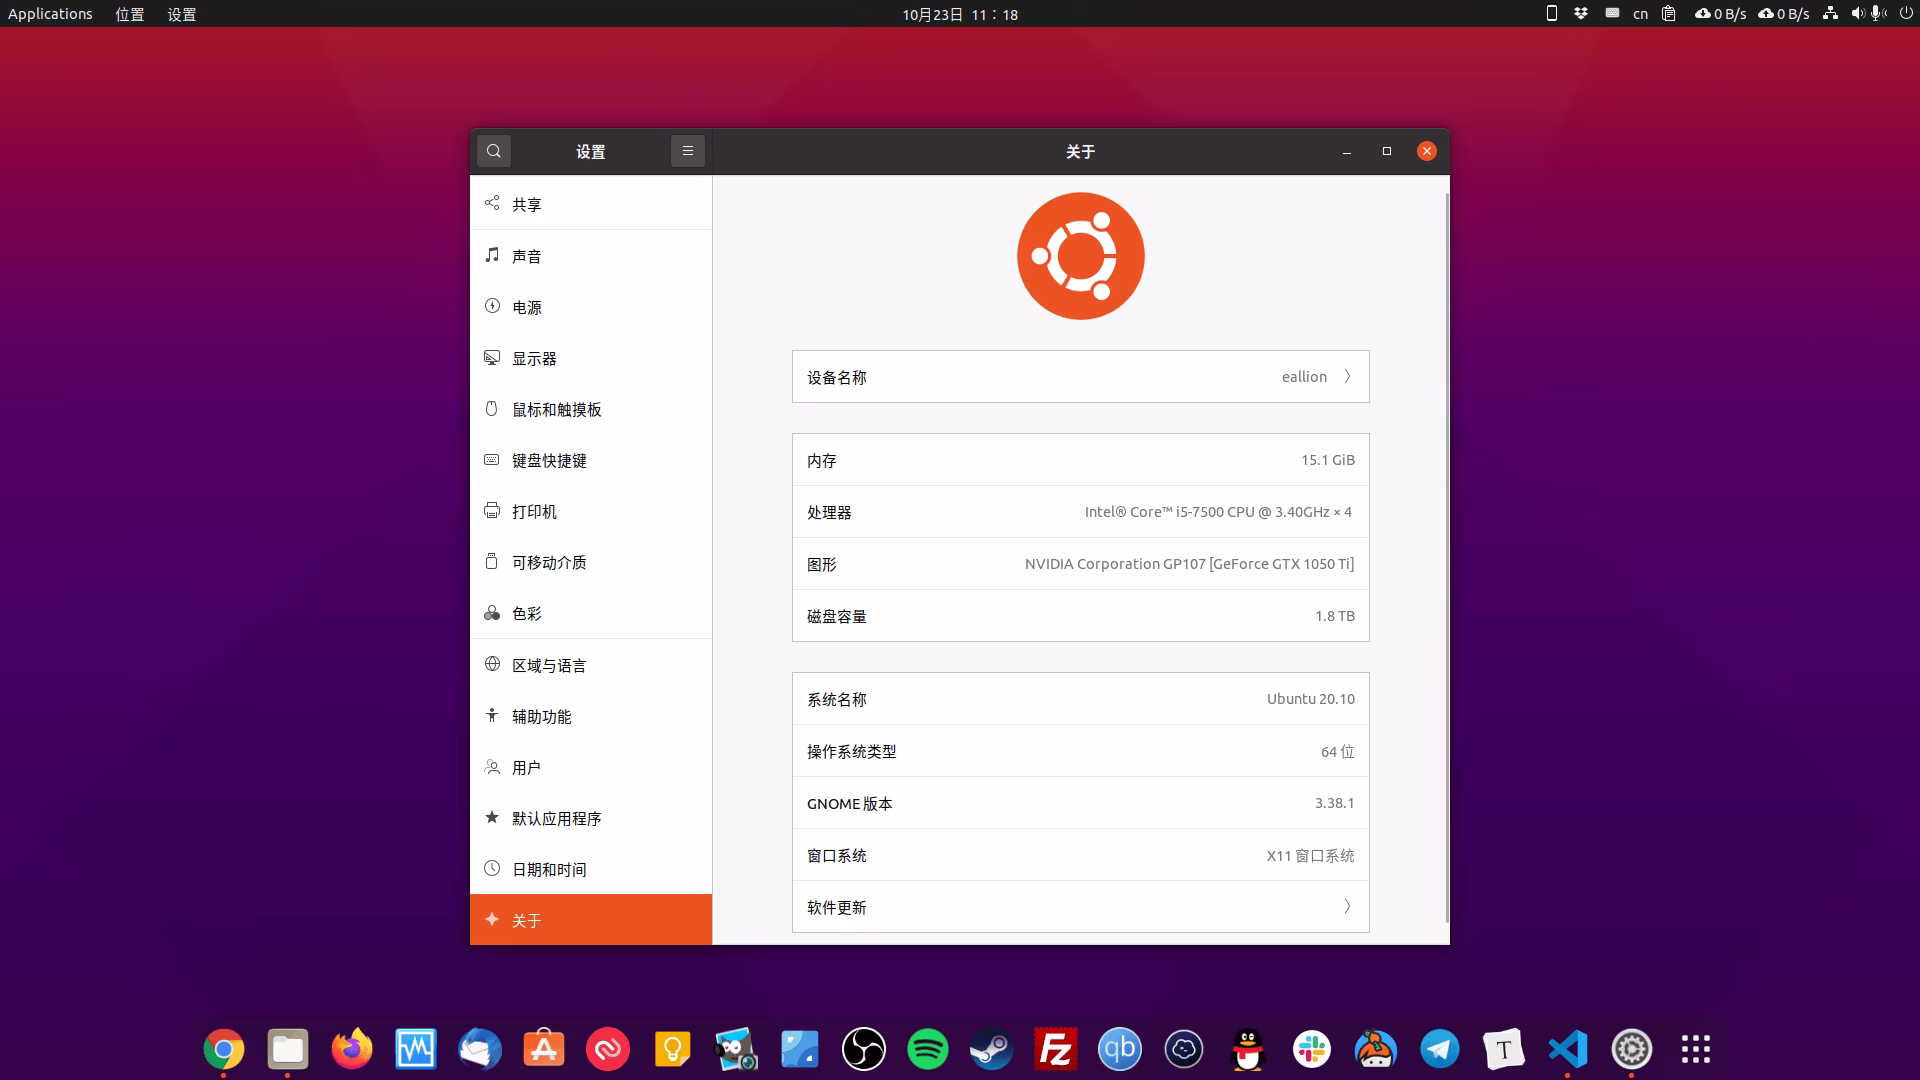Open the Applications menu in top bar
The image size is (1920, 1080).
coord(50,14)
